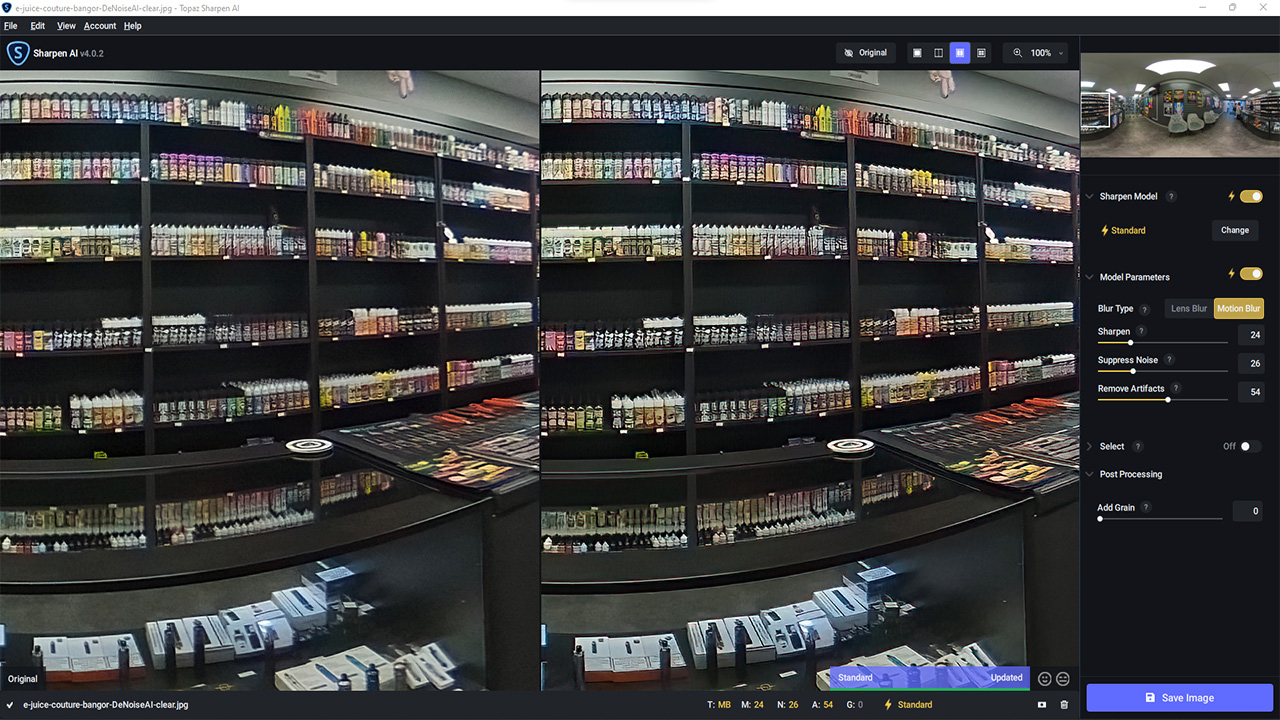The height and width of the screenshot is (720, 1280).
Task: Choose Motion Blur type
Action: (1239, 309)
